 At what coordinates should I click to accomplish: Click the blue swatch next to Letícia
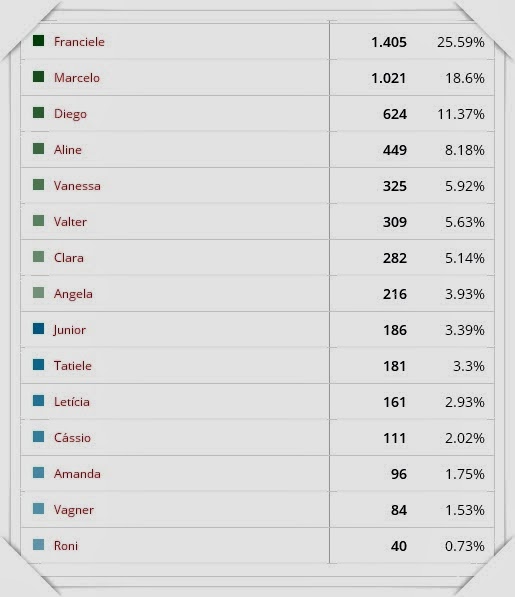[x=38, y=401]
